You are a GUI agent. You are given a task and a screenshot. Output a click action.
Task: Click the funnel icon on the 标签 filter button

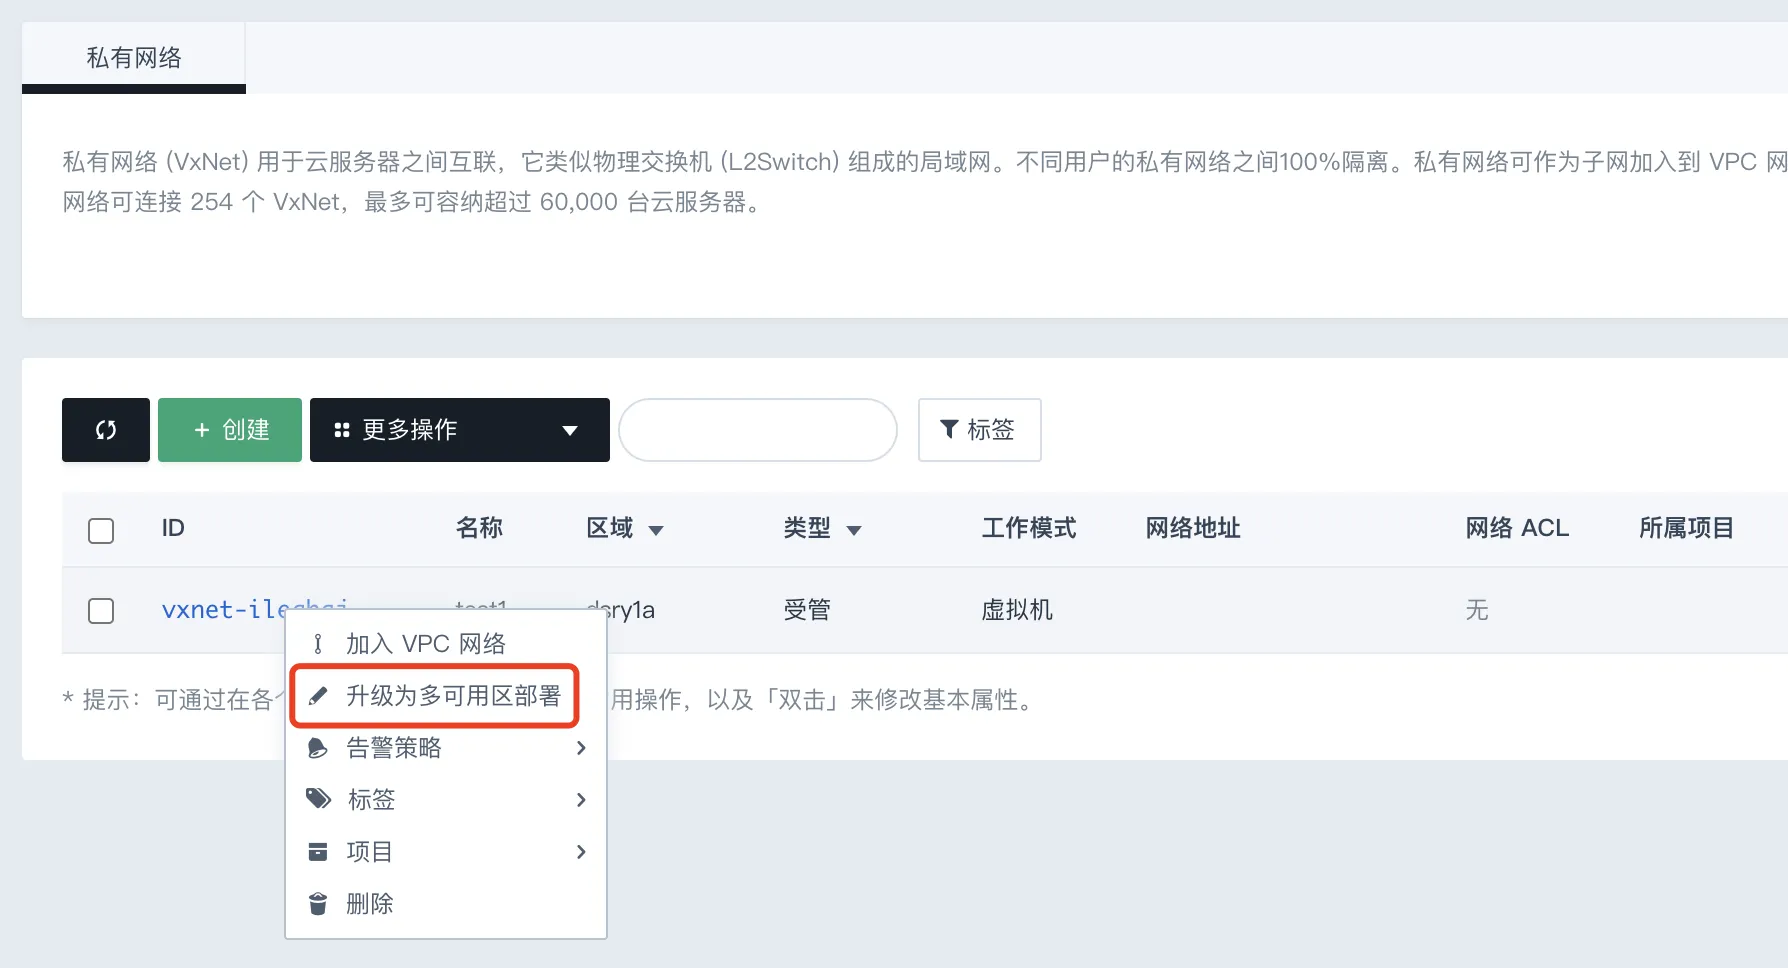pos(950,429)
